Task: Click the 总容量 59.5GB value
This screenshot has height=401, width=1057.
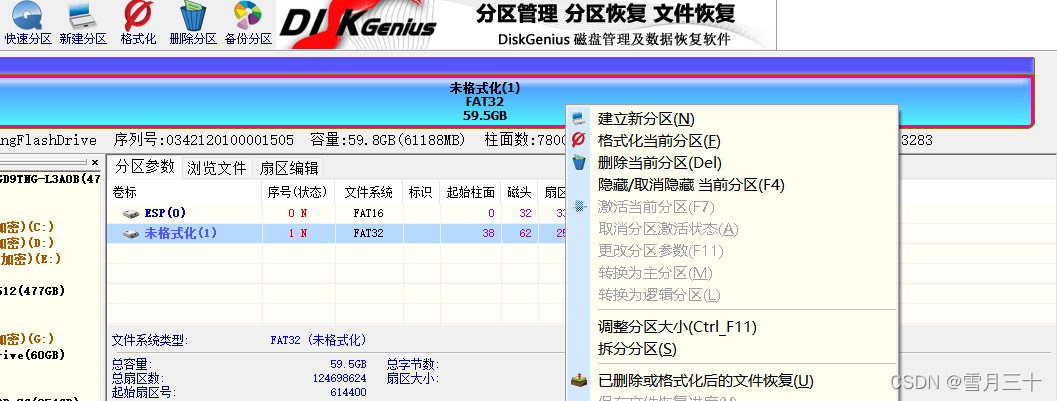Action: (348, 365)
